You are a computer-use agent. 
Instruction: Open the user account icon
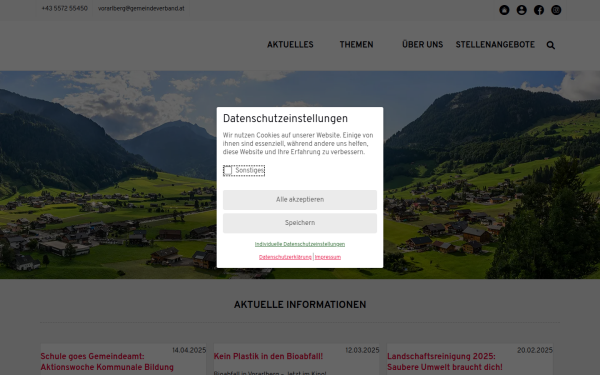522,10
